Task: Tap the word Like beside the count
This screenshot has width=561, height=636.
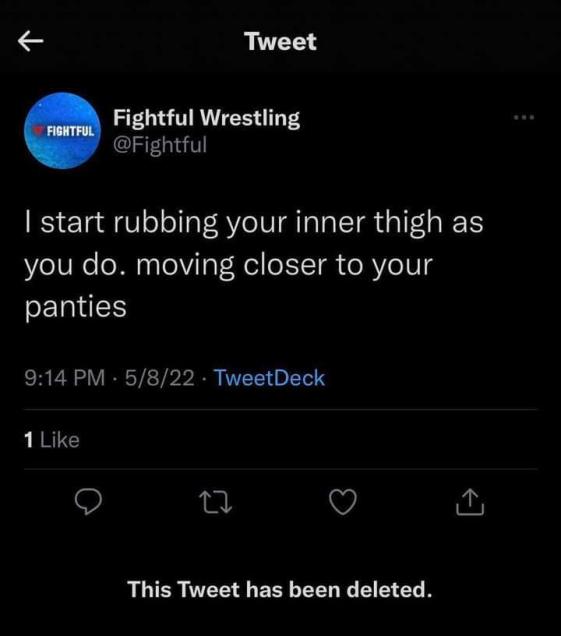Action: (x=60, y=440)
